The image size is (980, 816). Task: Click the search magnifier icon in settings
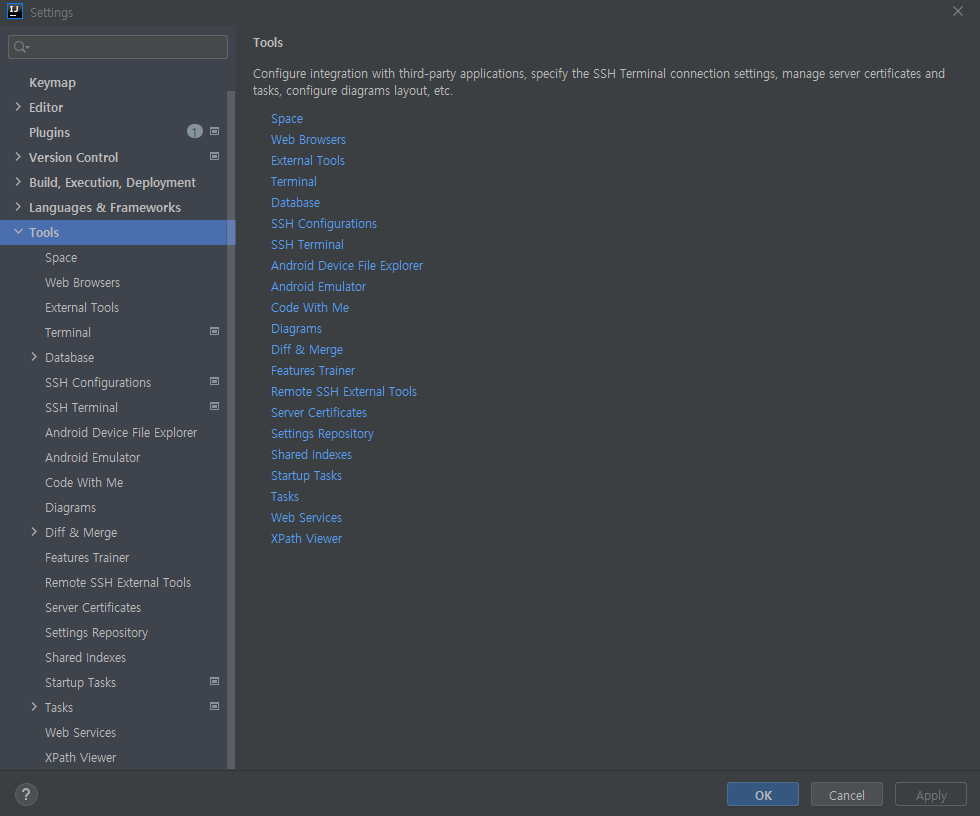tap(21, 47)
